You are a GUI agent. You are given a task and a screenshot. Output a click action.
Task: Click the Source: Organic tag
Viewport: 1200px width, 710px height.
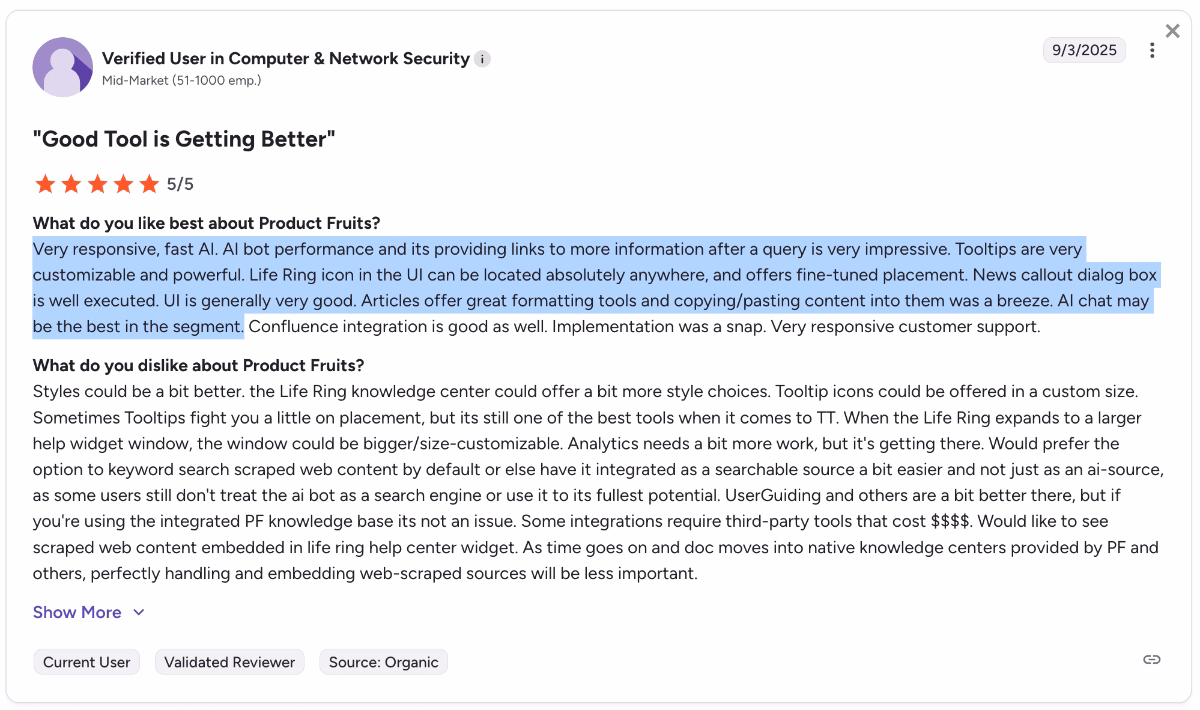tap(383, 661)
